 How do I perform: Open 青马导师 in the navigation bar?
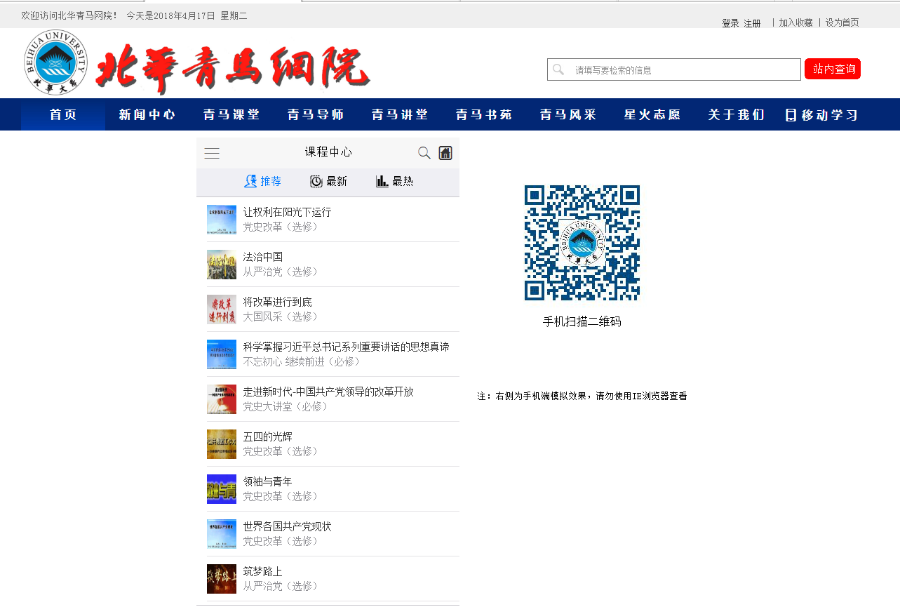pos(316,115)
